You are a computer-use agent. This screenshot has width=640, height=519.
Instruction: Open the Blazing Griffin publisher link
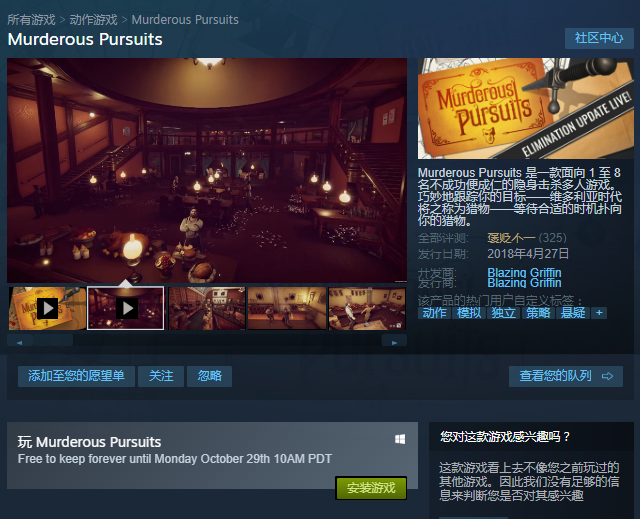pos(524,283)
